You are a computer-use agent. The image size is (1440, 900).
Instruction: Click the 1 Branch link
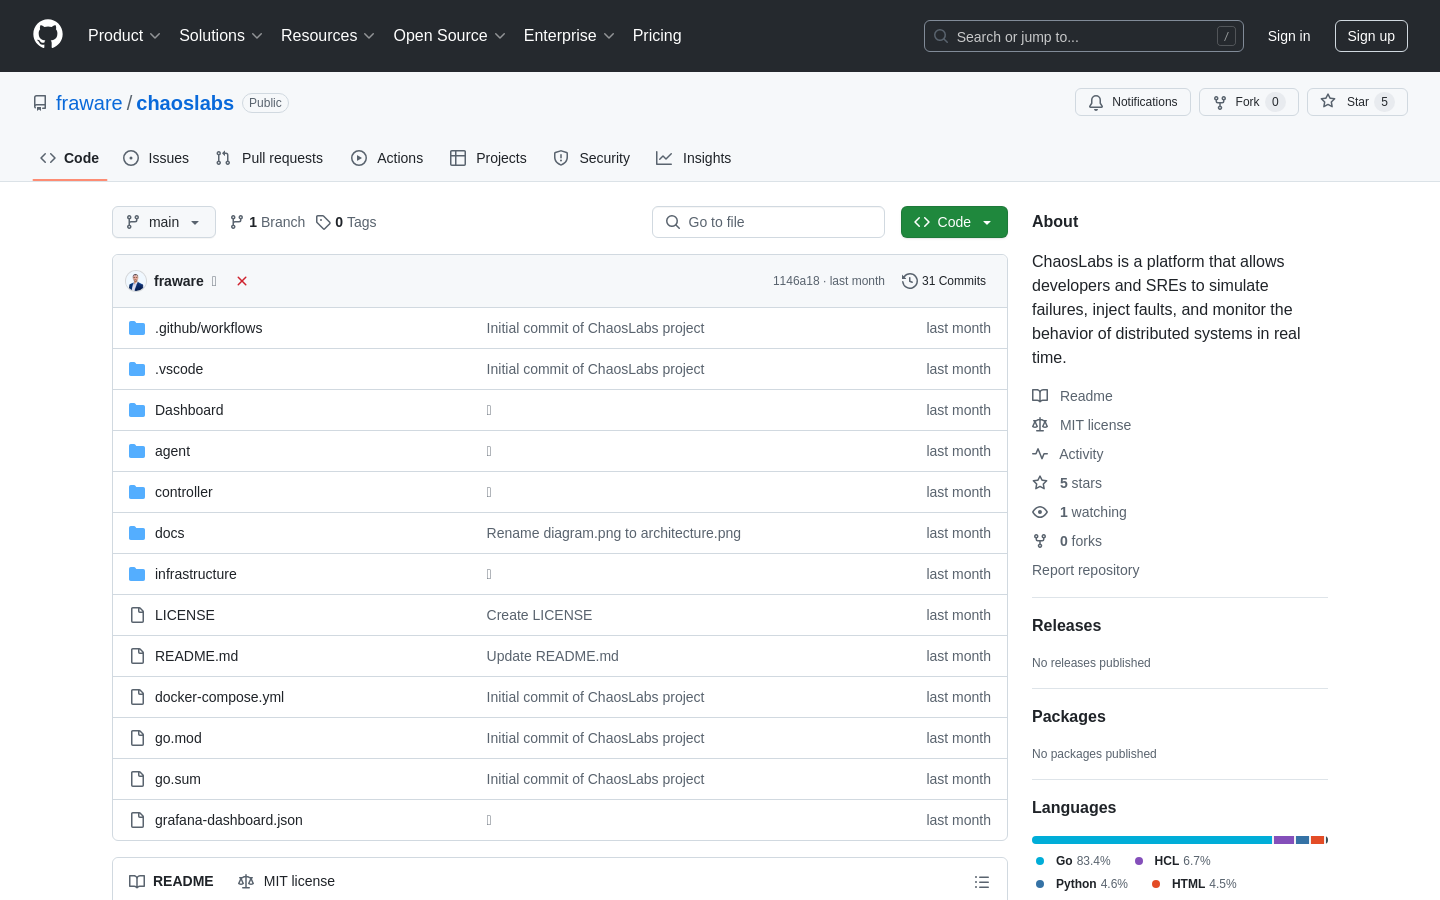click(x=267, y=222)
